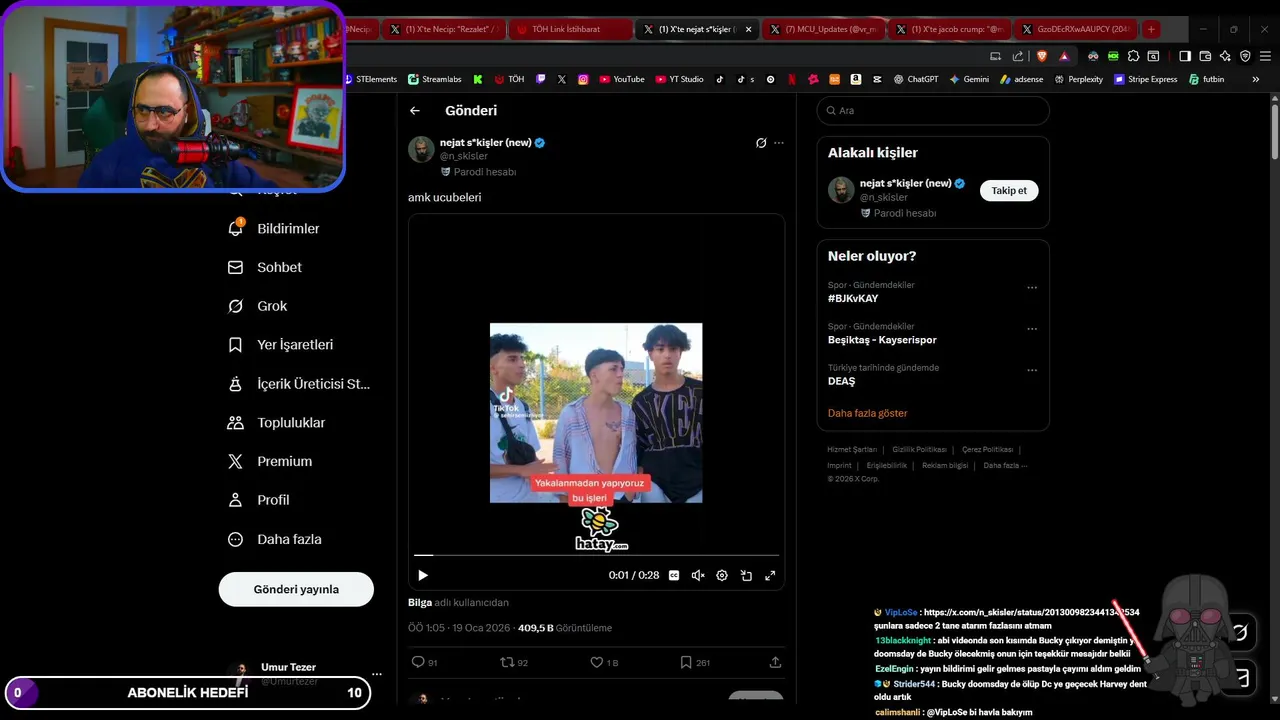Open Premium in the sidebar
This screenshot has height=720, width=1280.
(x=270, y=461)
